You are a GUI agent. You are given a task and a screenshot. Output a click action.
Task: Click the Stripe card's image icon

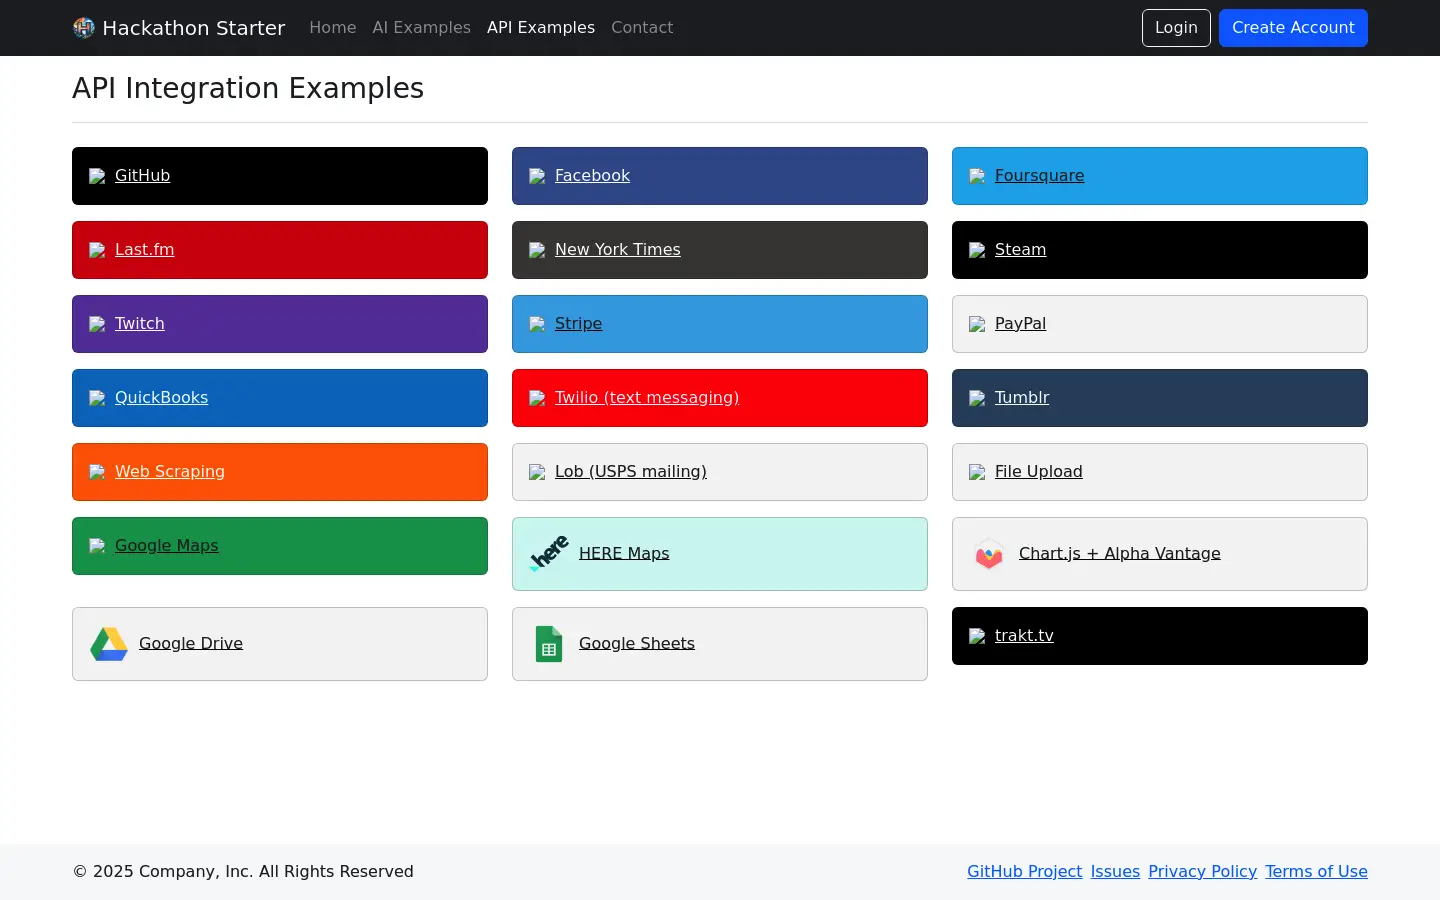[x=537, y=324]
